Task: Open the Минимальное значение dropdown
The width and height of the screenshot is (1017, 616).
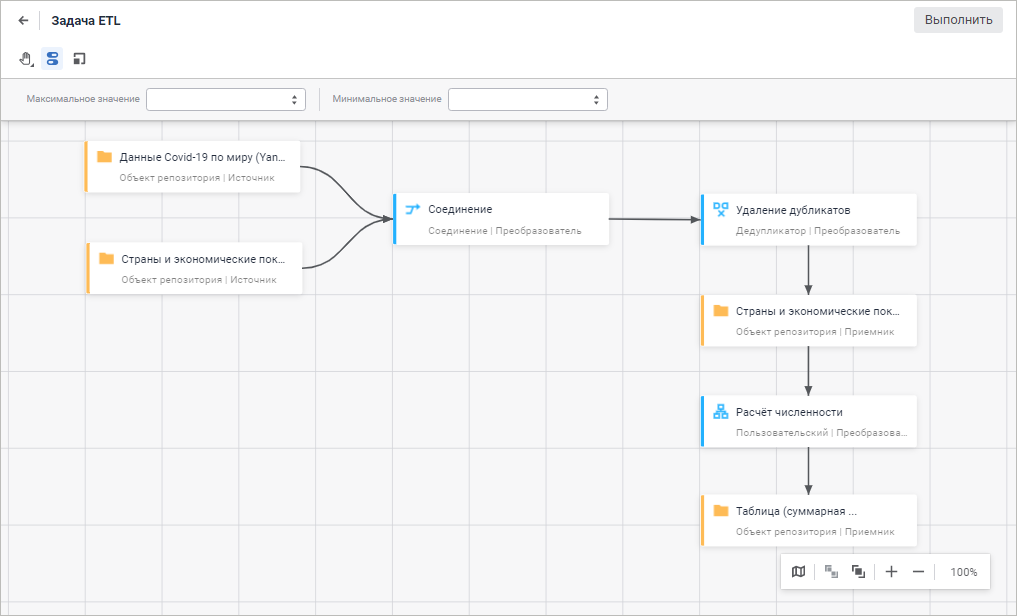Action: pyautogui.click(x=528, y=99)
